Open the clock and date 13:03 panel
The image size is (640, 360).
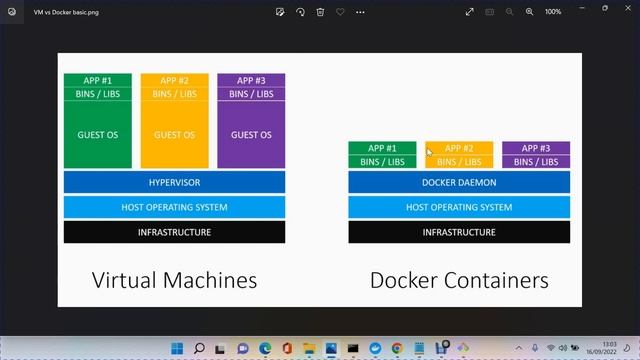(601, 348)
